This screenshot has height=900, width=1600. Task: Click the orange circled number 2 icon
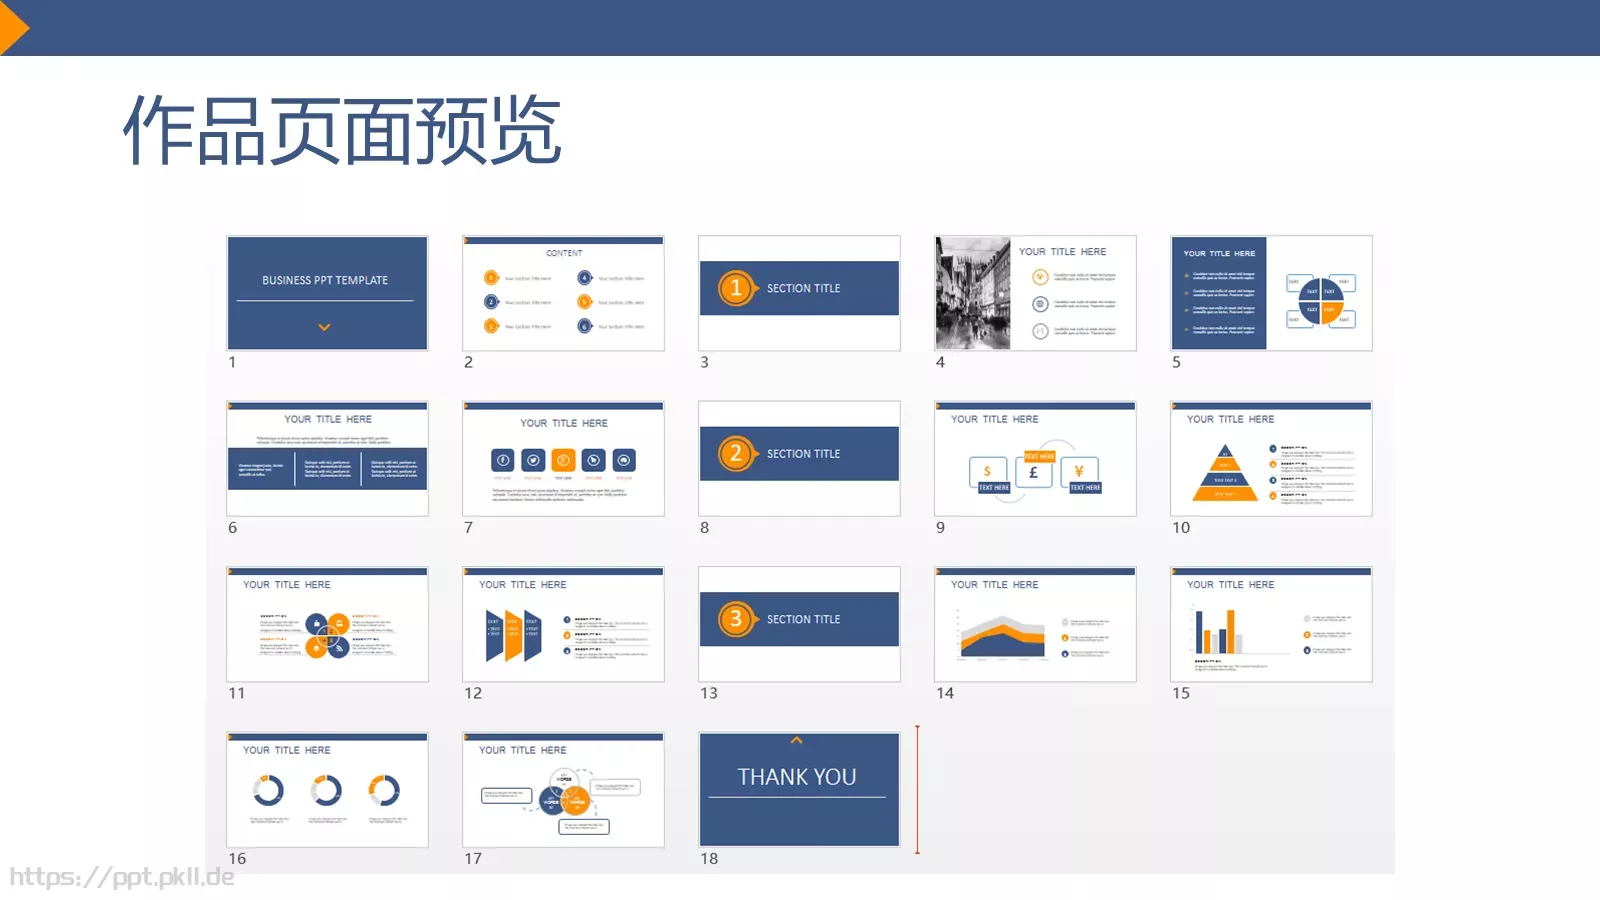click(x=736, y=454)
